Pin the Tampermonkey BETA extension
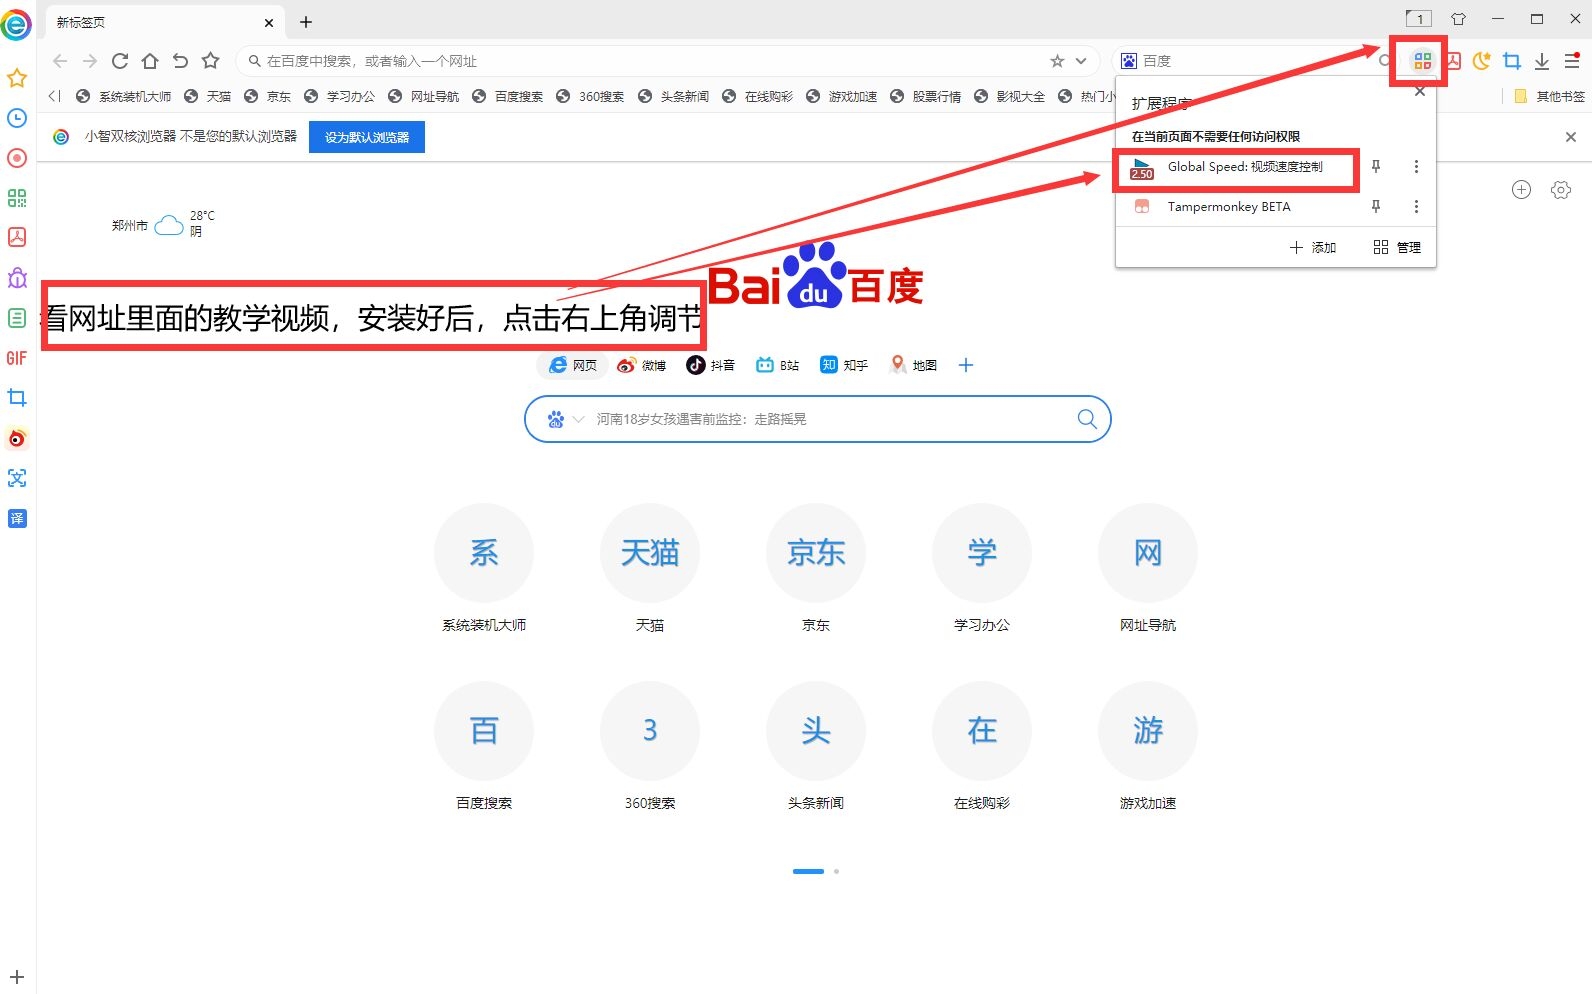The height and width of the screenshot is (994, 1592). click(1376, 207)
